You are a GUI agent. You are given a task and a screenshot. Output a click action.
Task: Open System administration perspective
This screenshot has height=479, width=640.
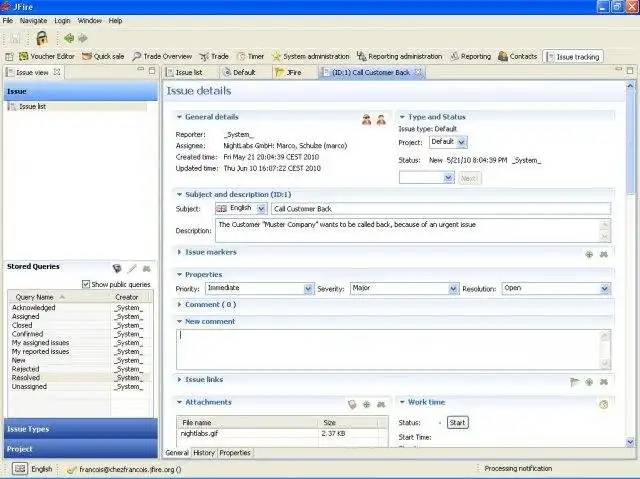coord(311,56)
